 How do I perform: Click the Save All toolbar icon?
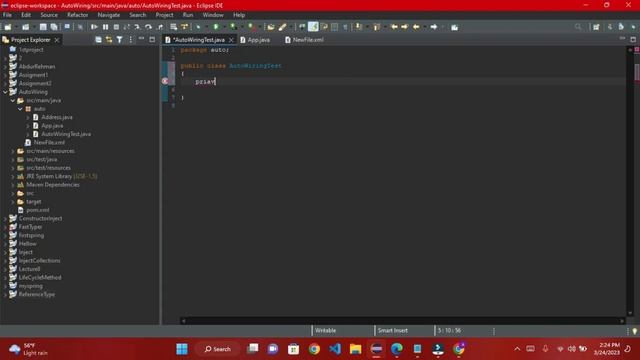tap(54, 27)
